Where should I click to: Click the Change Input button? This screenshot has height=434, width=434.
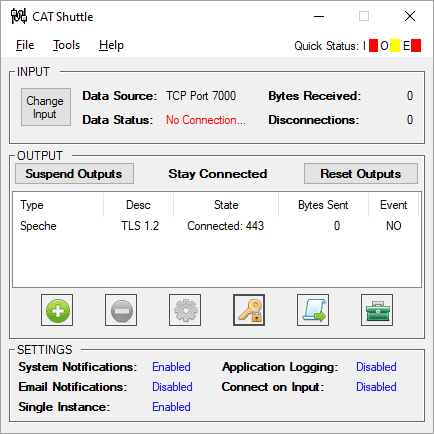pos(46,107)
